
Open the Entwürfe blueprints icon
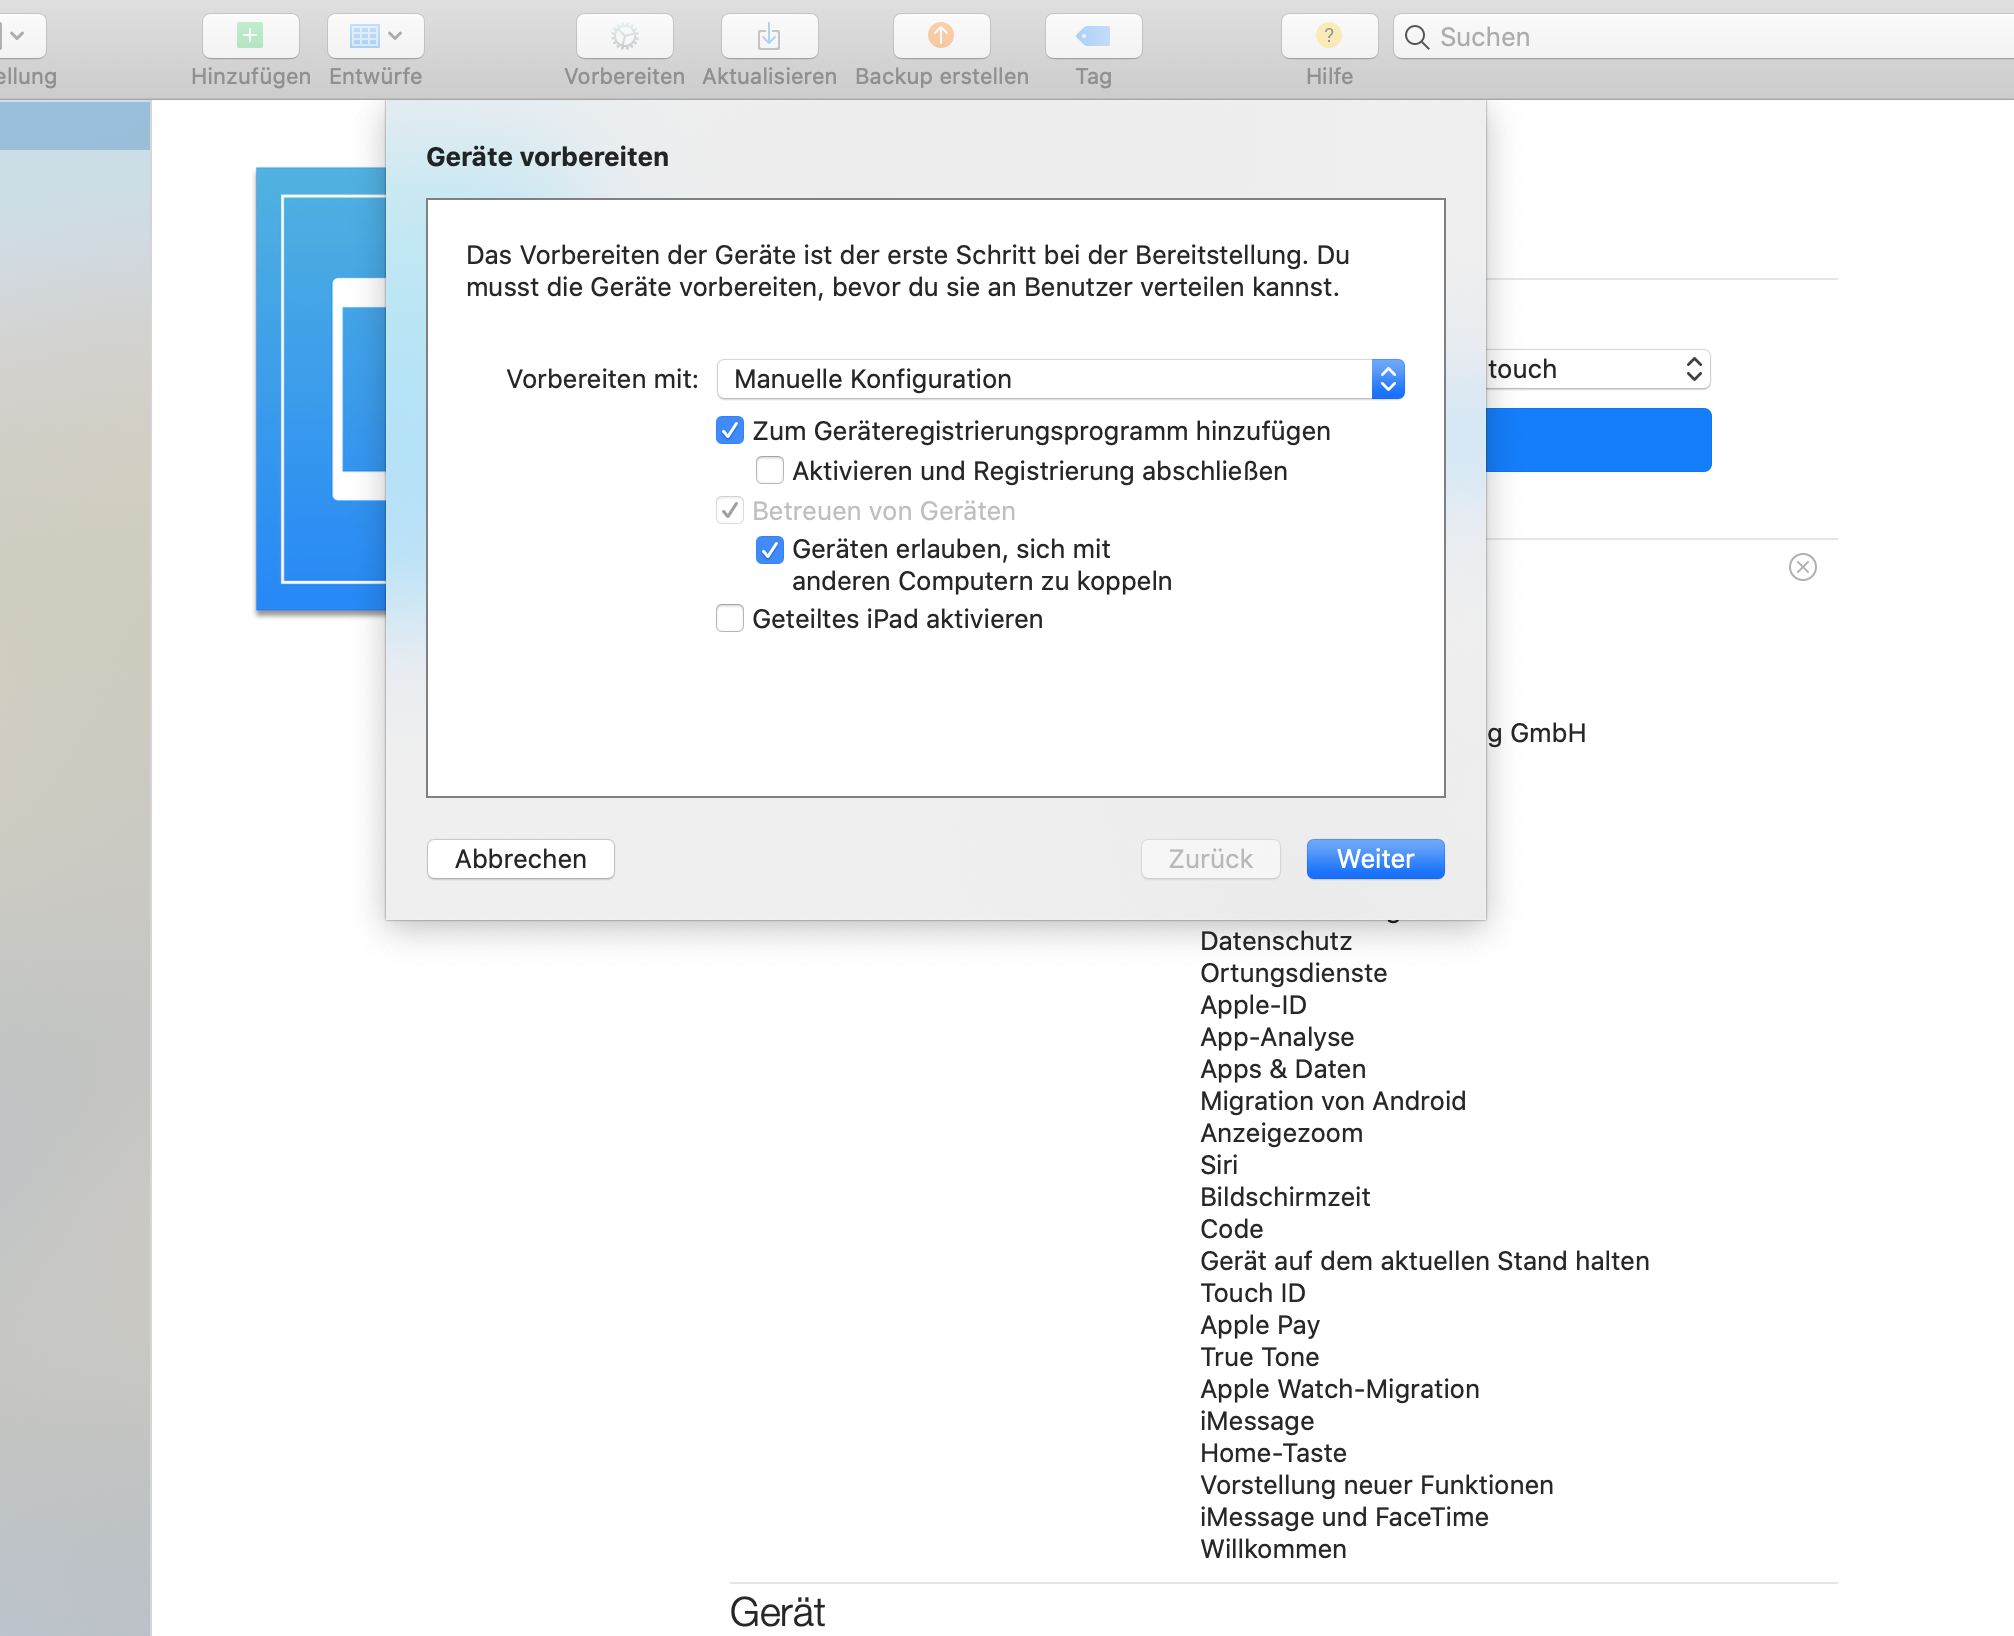[x=364, y=37]
